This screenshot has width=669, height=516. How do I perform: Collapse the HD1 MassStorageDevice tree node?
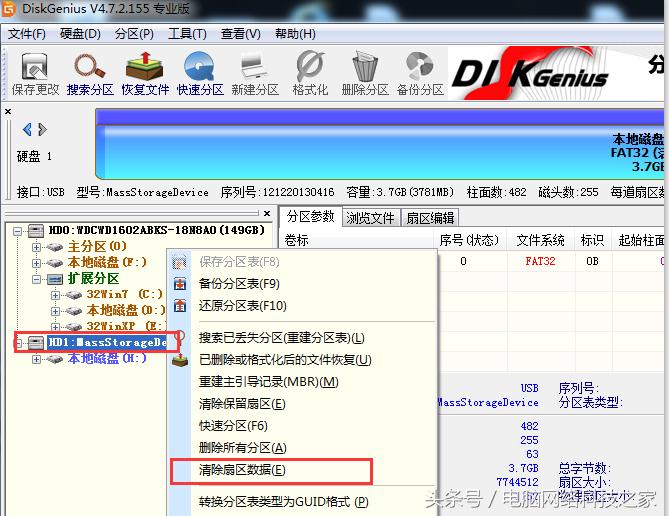pyautogui.click(x=18, y=342)
